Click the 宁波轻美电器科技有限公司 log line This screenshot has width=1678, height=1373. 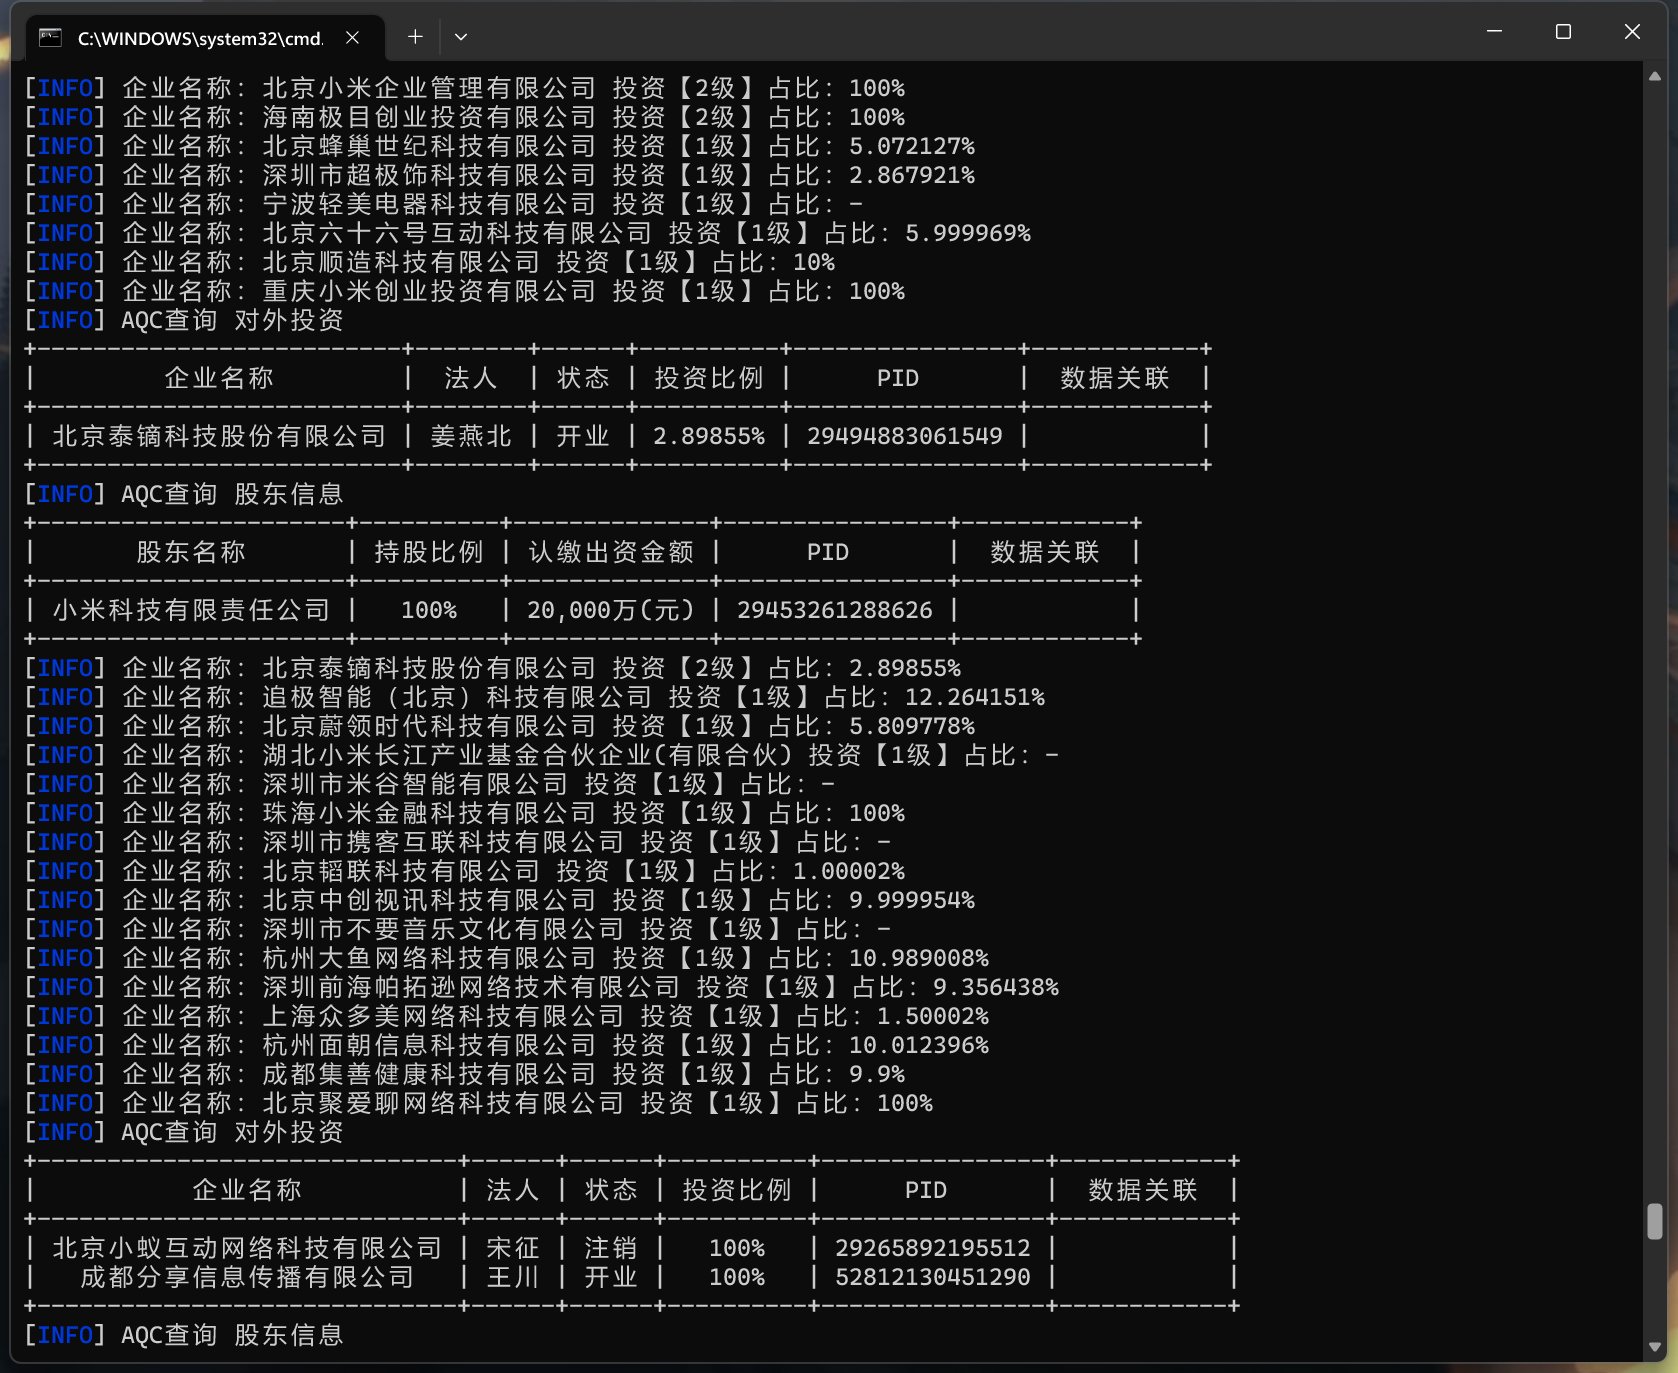coord(443,204)
